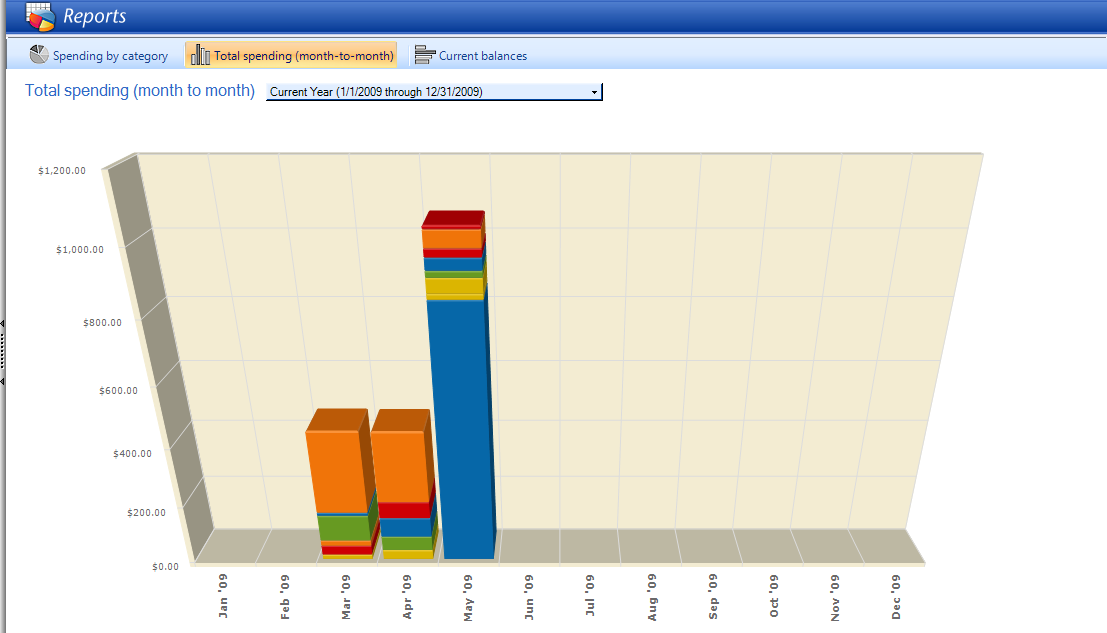Click the Nov '09 axis label
The width and height of the screenshot is (1107, 633).
click(x=835, y=598)
